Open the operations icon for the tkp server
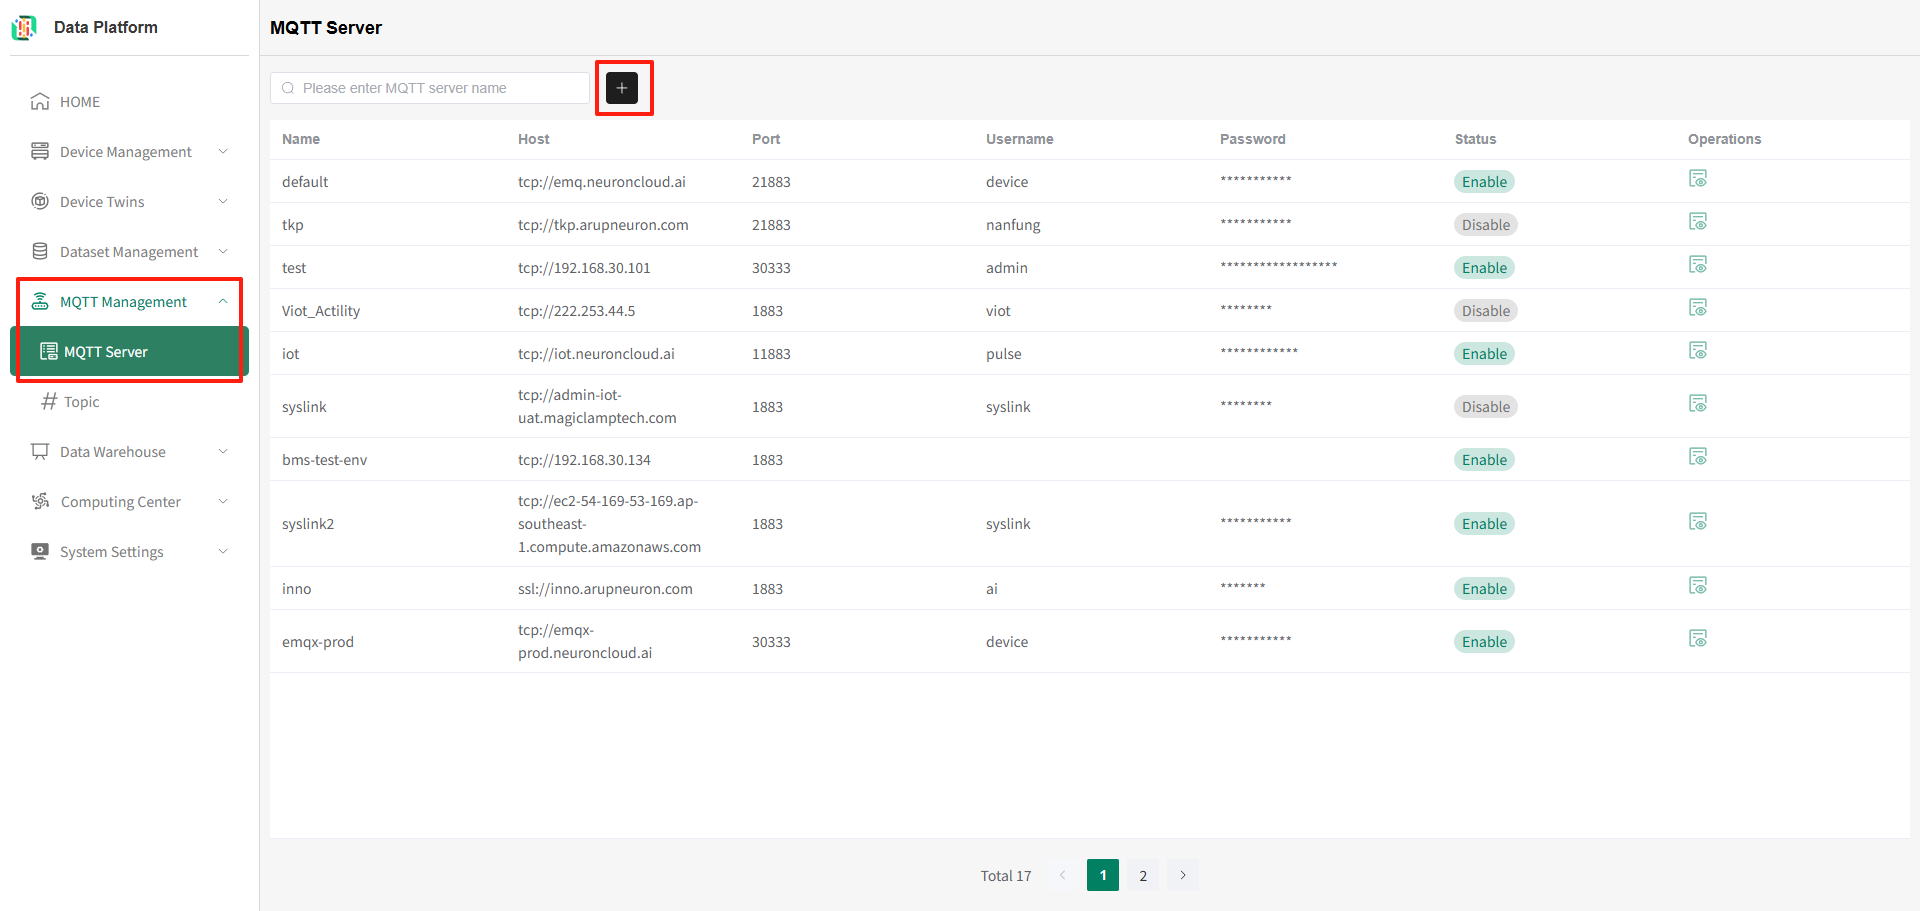Image resolution: width=1920 pixels, height=911 pixels. (x=1697, y=222)
